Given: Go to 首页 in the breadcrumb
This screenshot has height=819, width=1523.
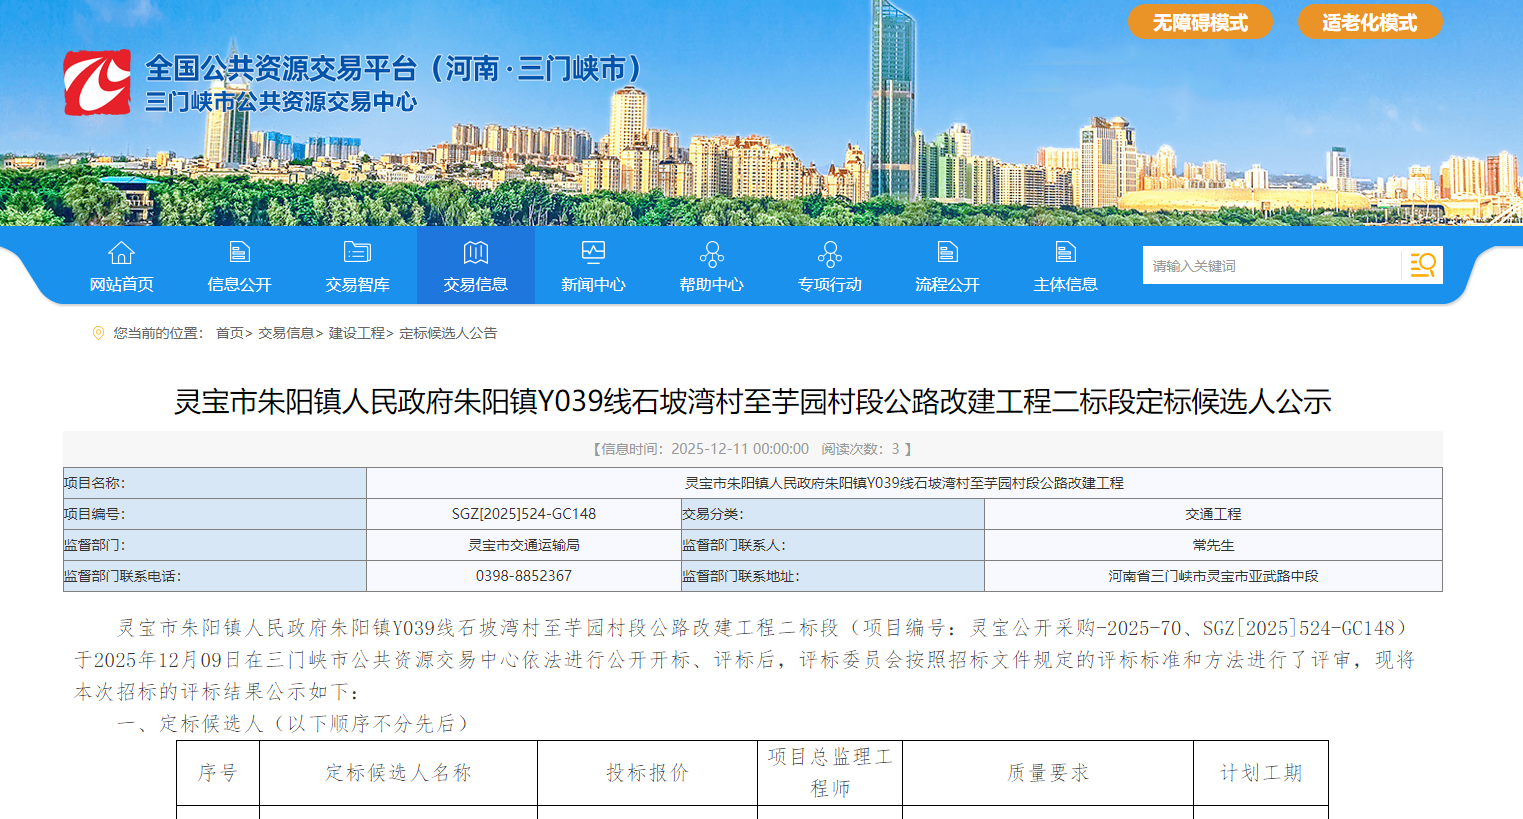Looking at the screenshot, I should point(230,333).
